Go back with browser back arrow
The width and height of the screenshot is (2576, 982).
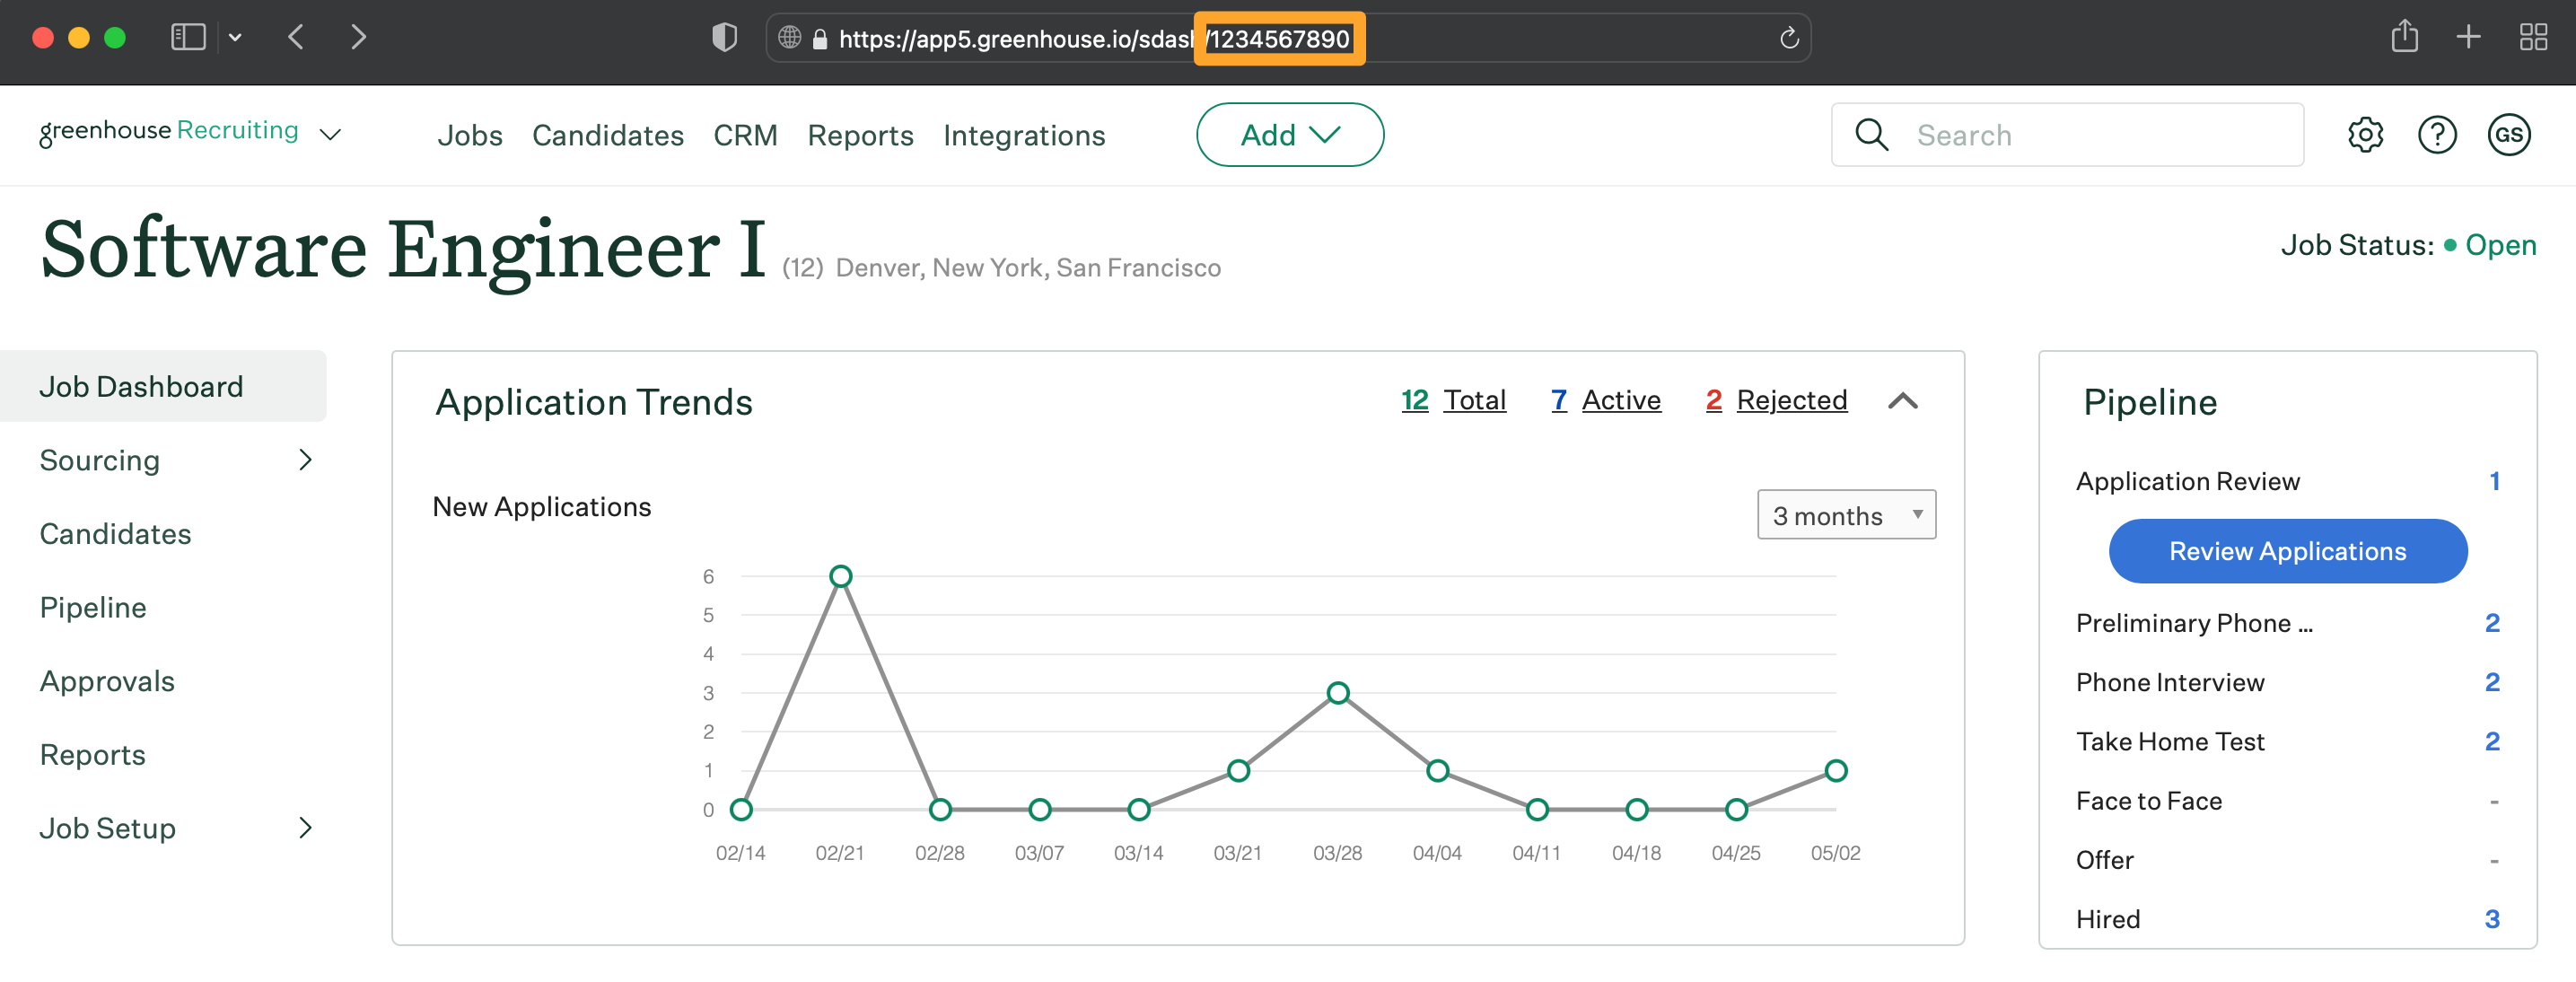click(x=296, y=38)
